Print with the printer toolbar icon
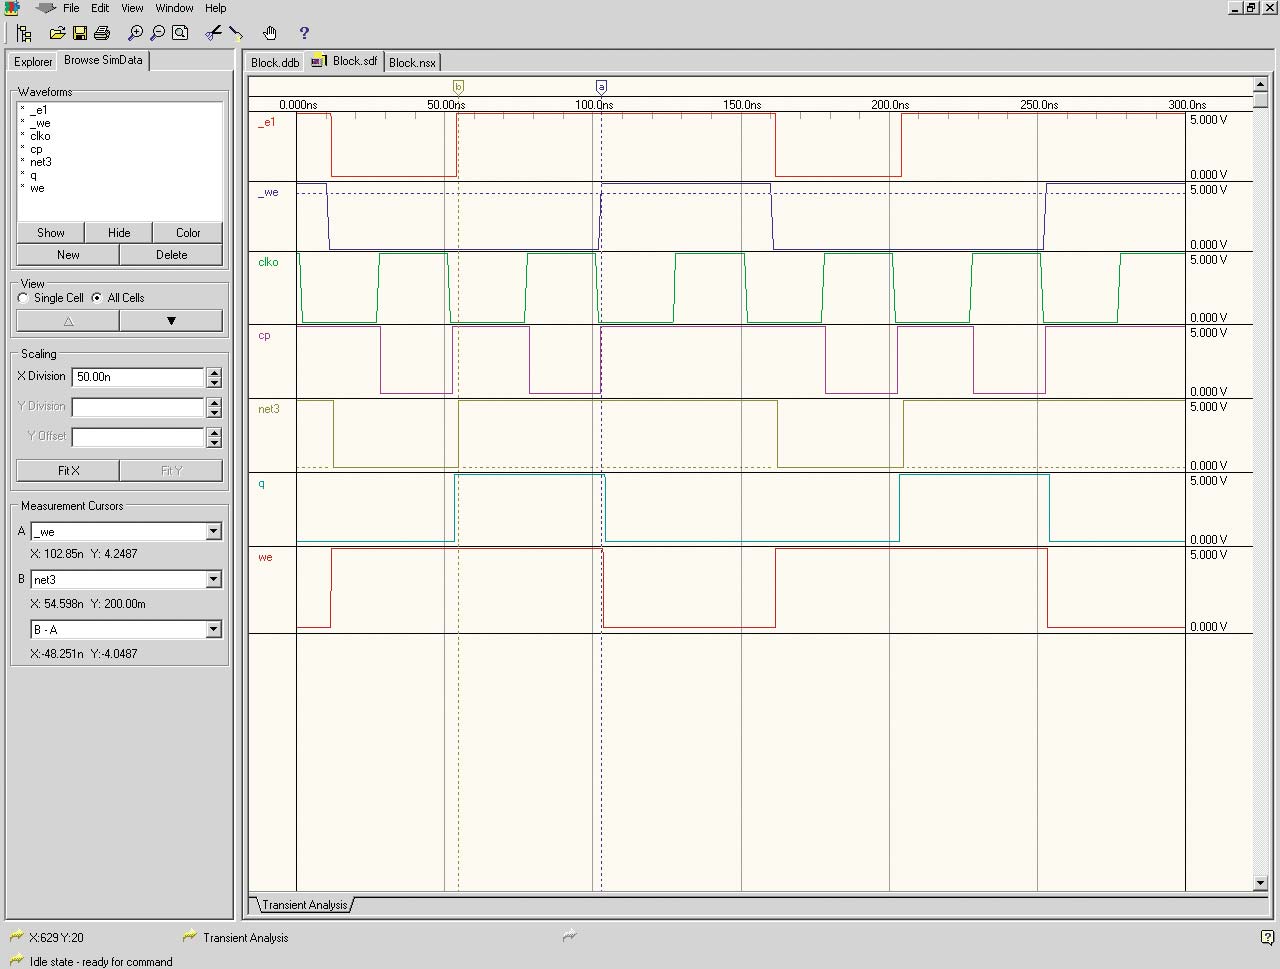1280x969 pixels. pyautogui.click(x=101, y=33)
